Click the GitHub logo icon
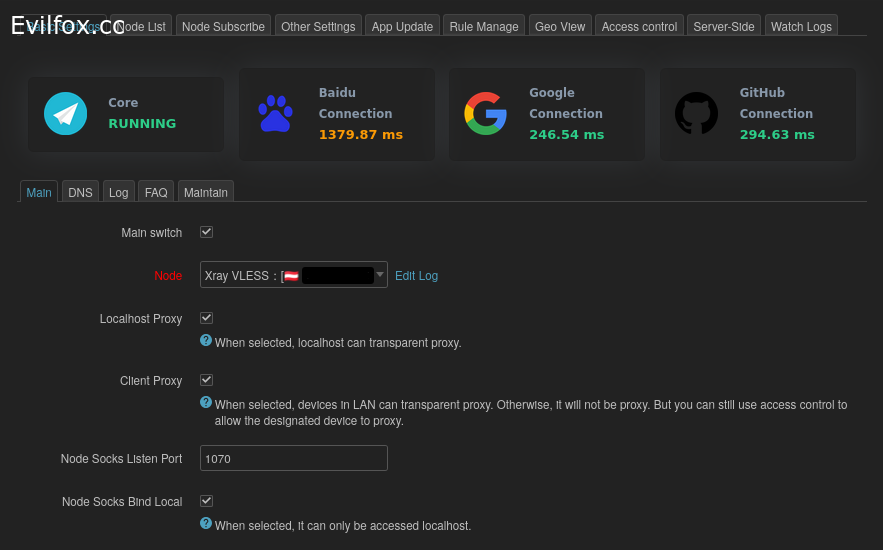The height and width of the screenshot is (550, 883). point(696,113)
